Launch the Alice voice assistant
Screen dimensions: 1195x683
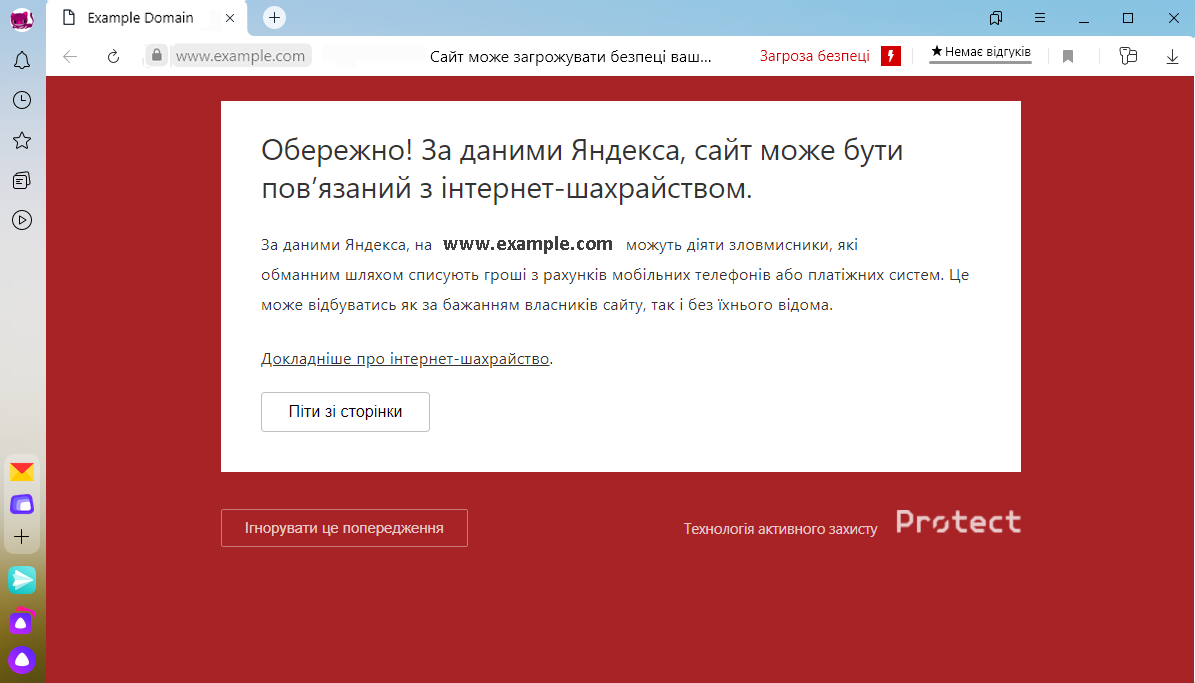tap(22, 660)
